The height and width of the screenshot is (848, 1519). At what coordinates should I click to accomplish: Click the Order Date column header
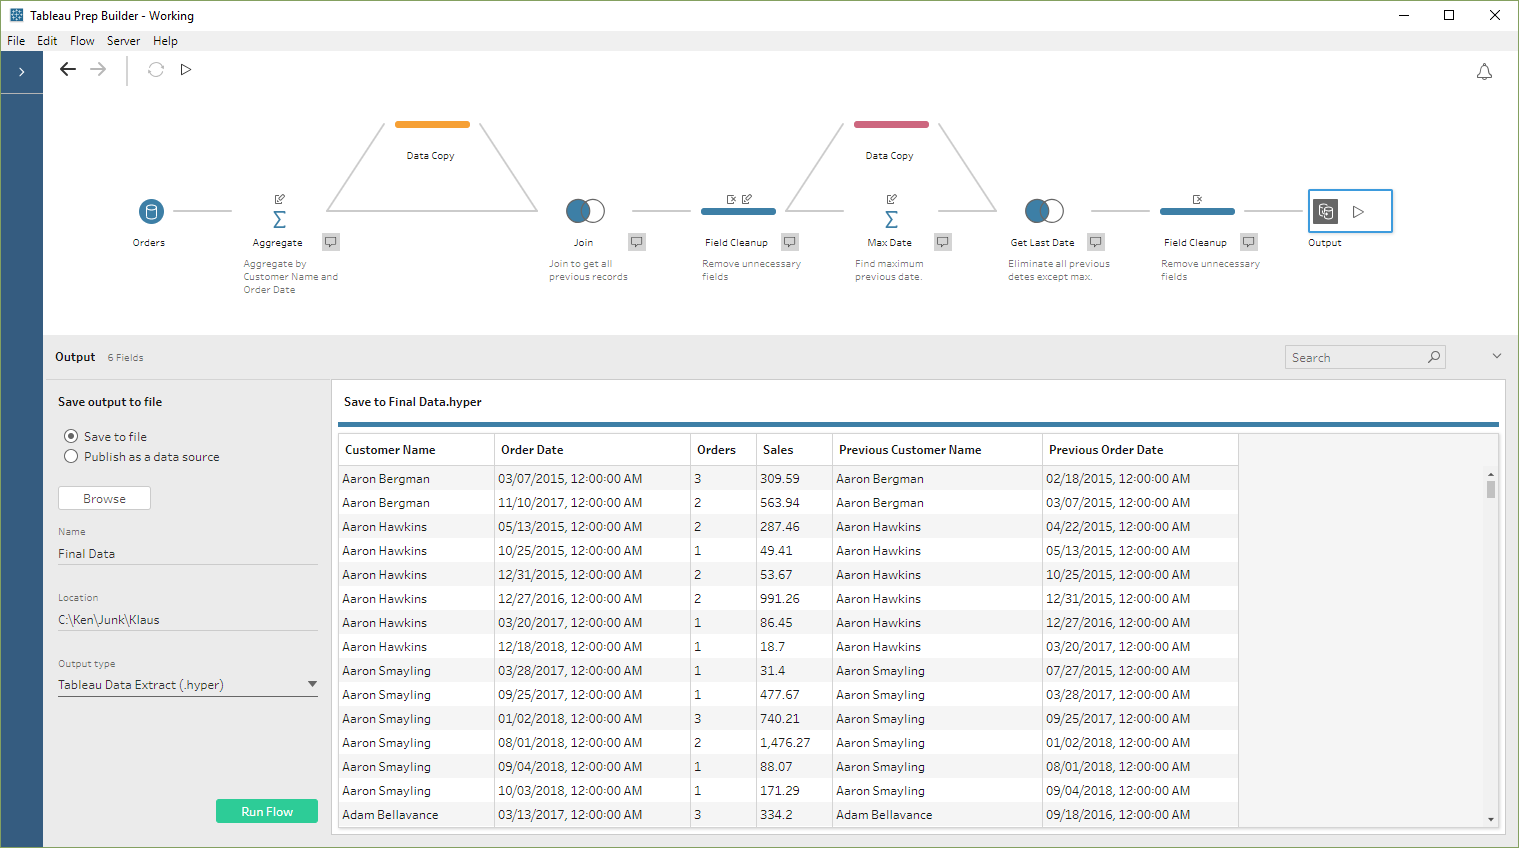coord(593,450)
